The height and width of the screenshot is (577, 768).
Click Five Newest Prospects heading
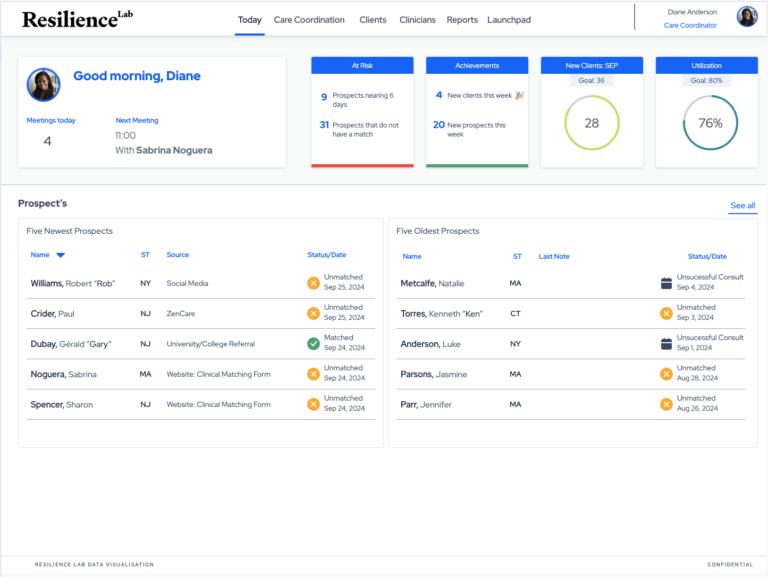pyautogui.click(x=70, y=231)
